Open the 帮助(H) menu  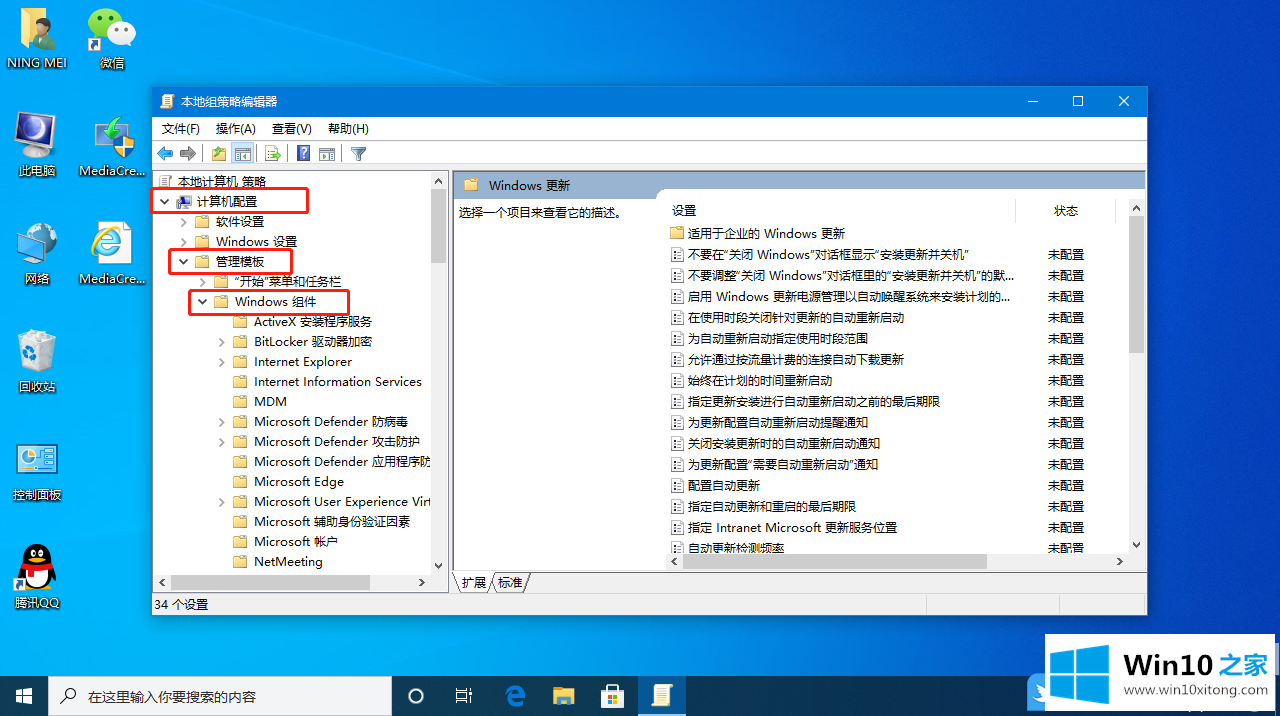pos(348,129)
